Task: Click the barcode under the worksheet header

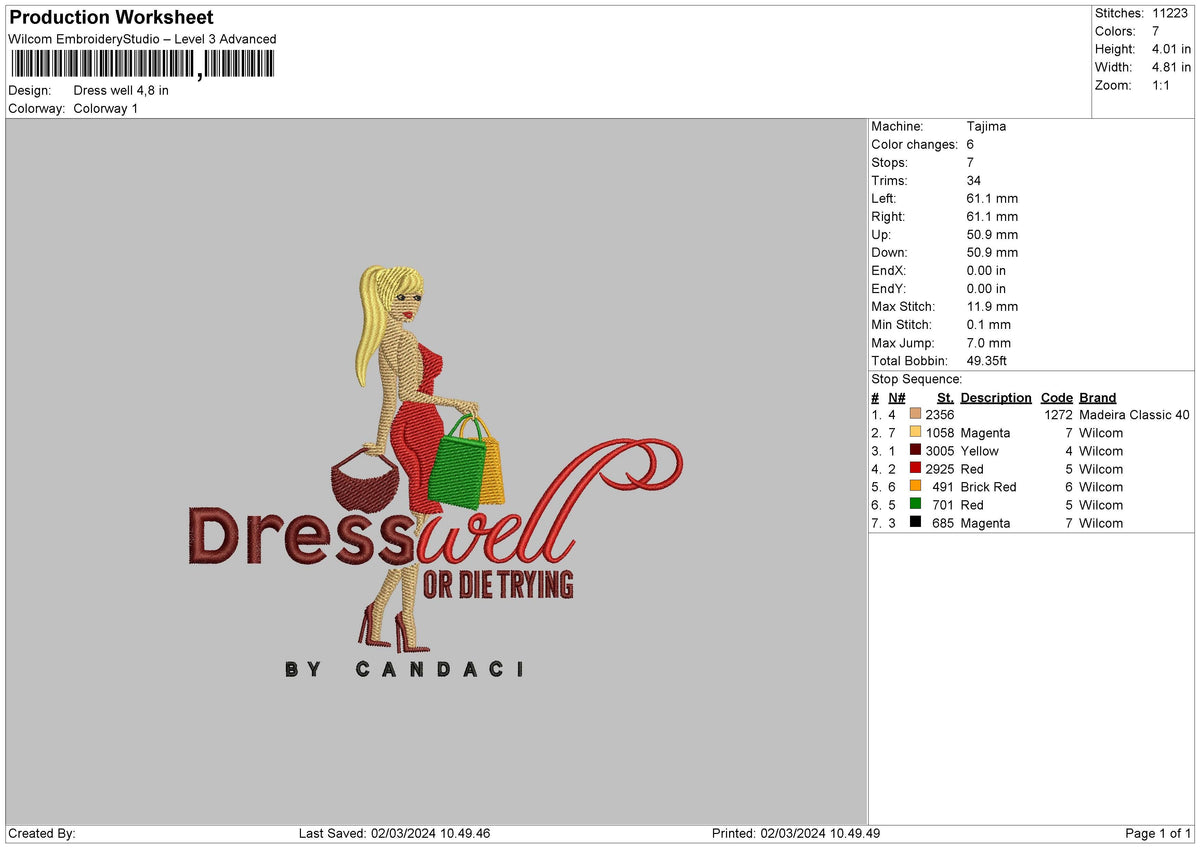Action: tap(141, 65)
